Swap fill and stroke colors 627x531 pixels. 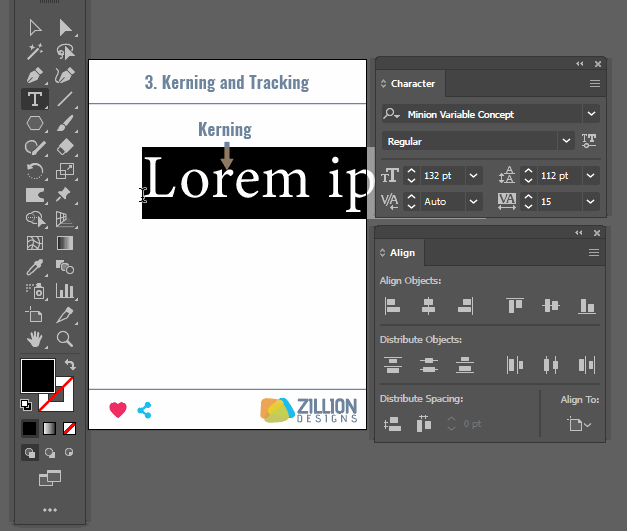(70, 365)
